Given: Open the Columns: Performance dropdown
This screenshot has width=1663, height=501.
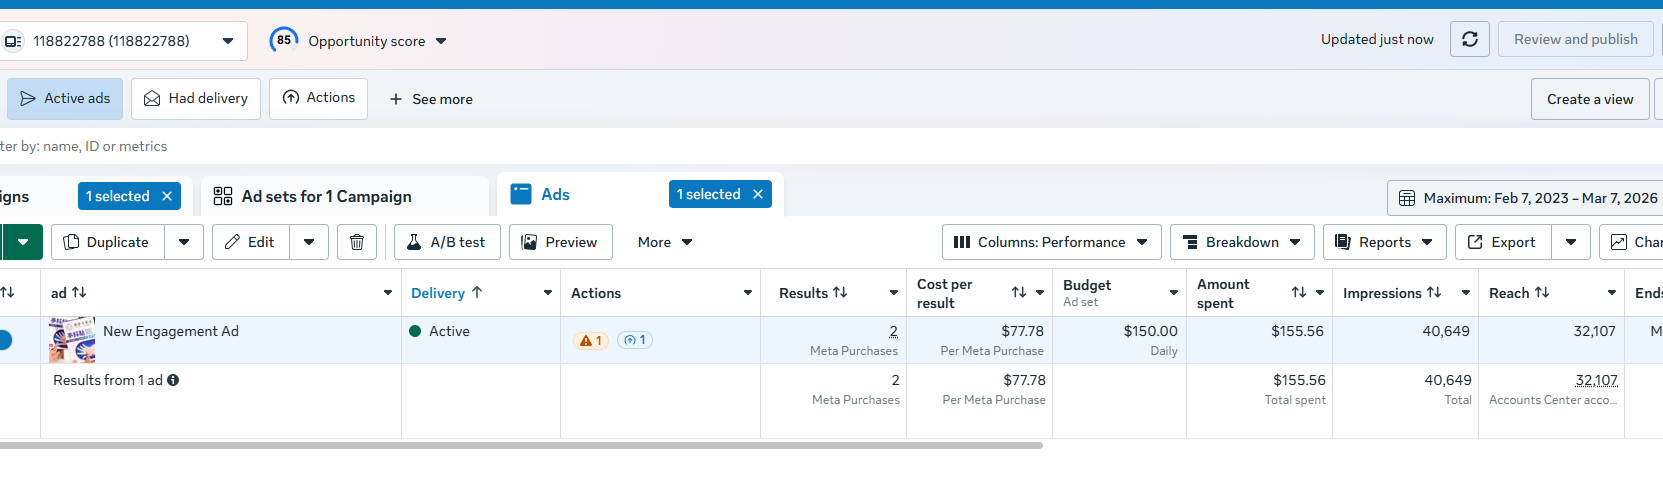Looking at the screenshot, I should pyautogui.click(x=1051, y=242).
